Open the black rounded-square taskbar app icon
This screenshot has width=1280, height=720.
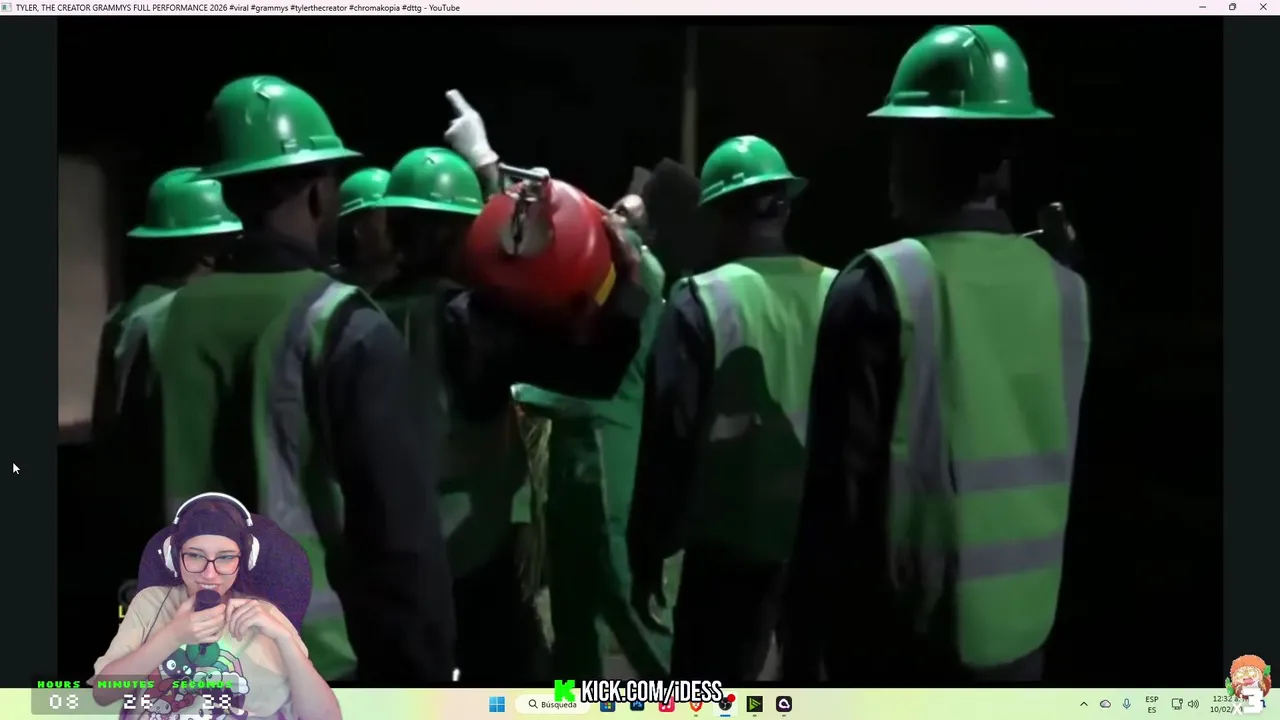click(784, 704)
